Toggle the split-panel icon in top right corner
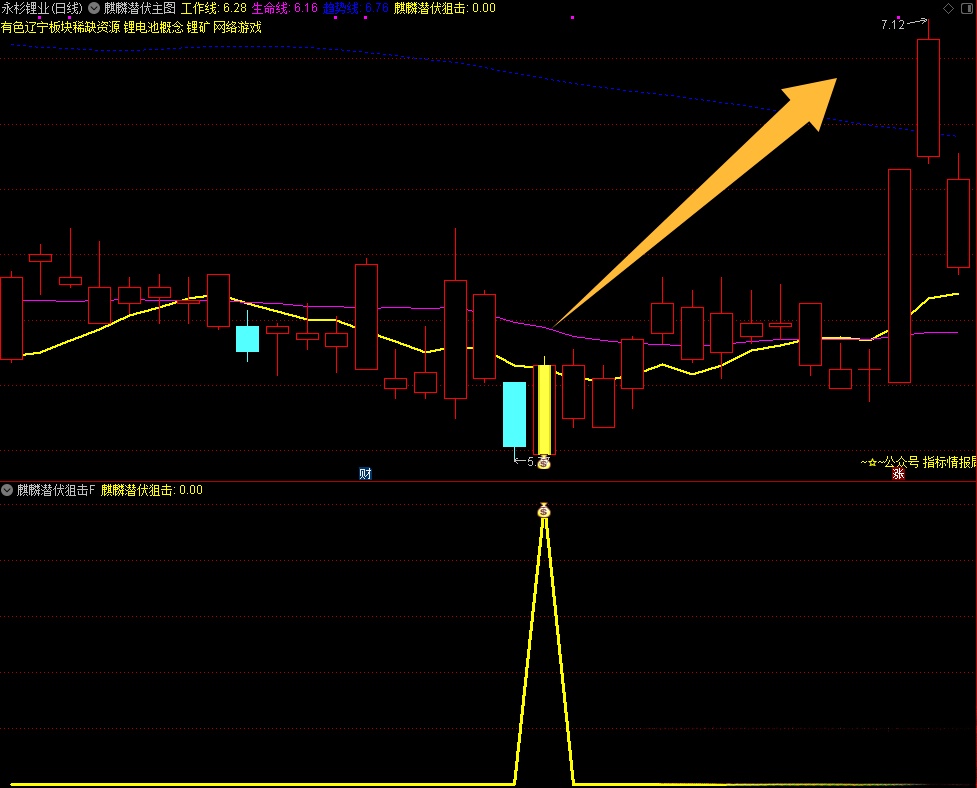Viewport: 977px width, 788px height. (x=966, y=8)
